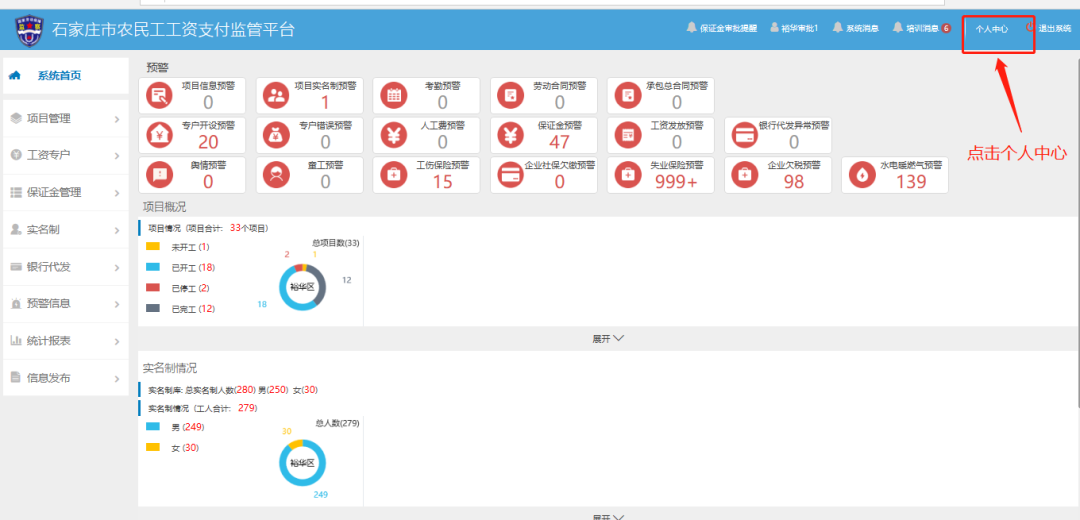
Task: Click the 退出系统 link
Action: [1055, 29]
